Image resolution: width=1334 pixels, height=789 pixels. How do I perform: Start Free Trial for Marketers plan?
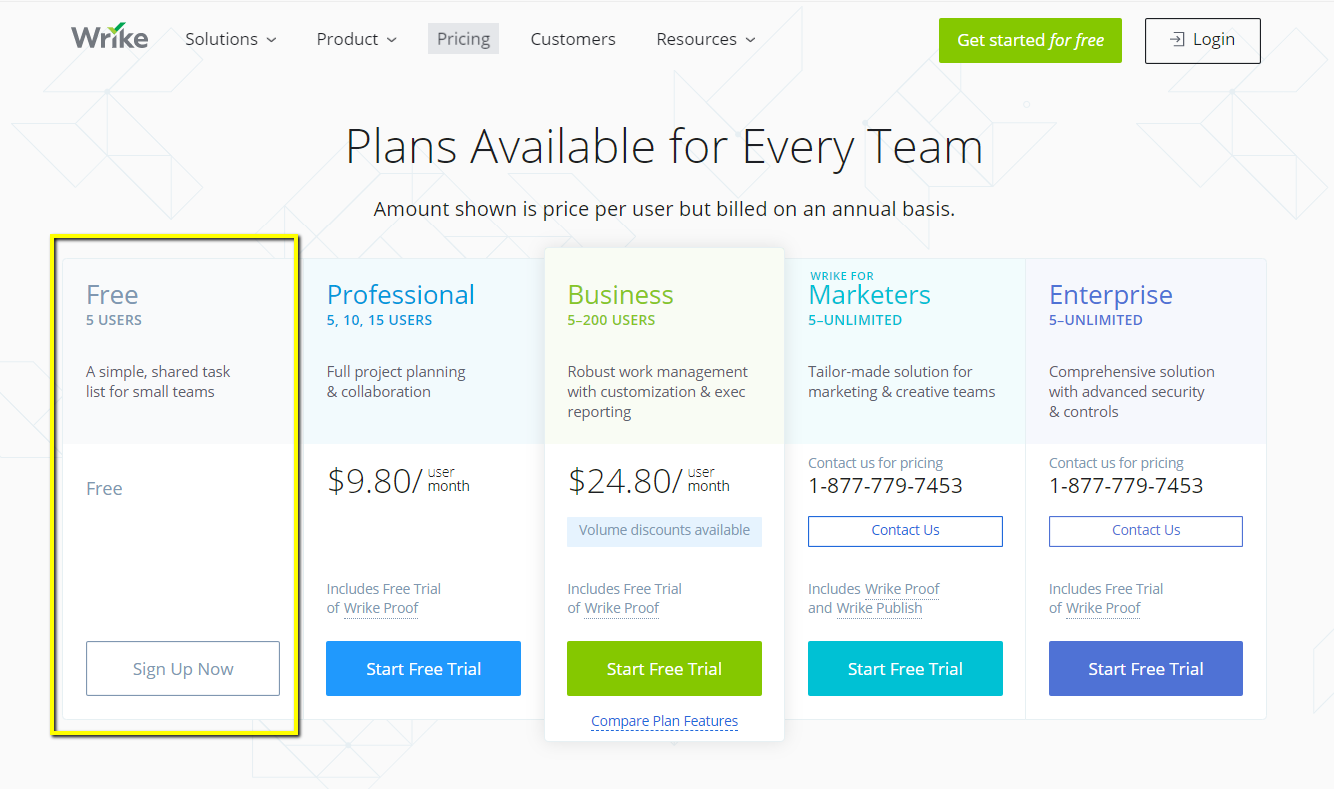click(x=905, y=669)
